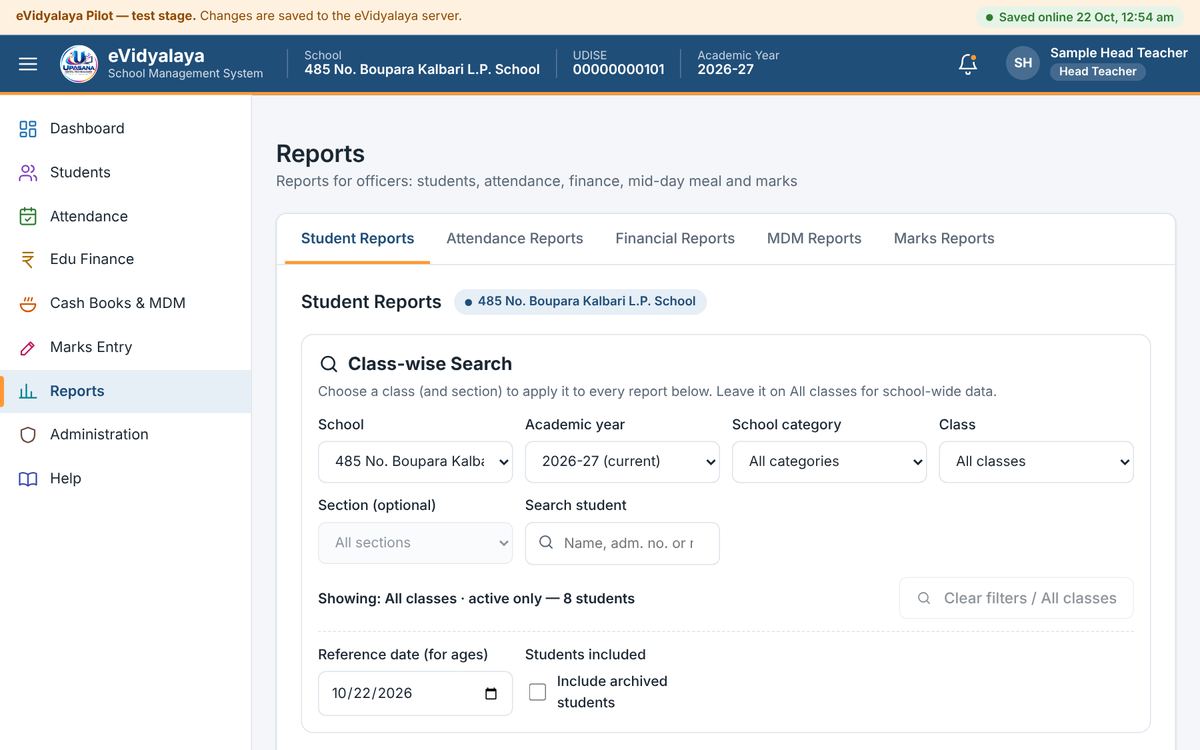Click the 'Showing: All classes' summary text
Screen dimensions: 1200x750
click(x=476, y=599)
